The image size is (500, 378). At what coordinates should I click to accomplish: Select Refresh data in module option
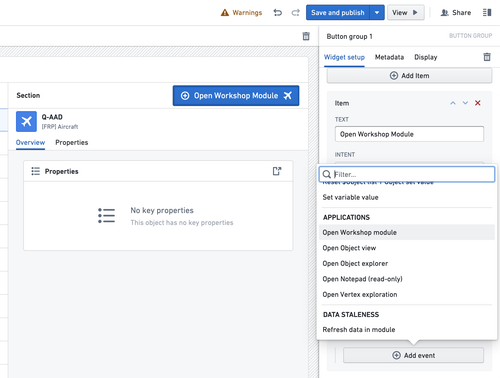click(407, 329)
